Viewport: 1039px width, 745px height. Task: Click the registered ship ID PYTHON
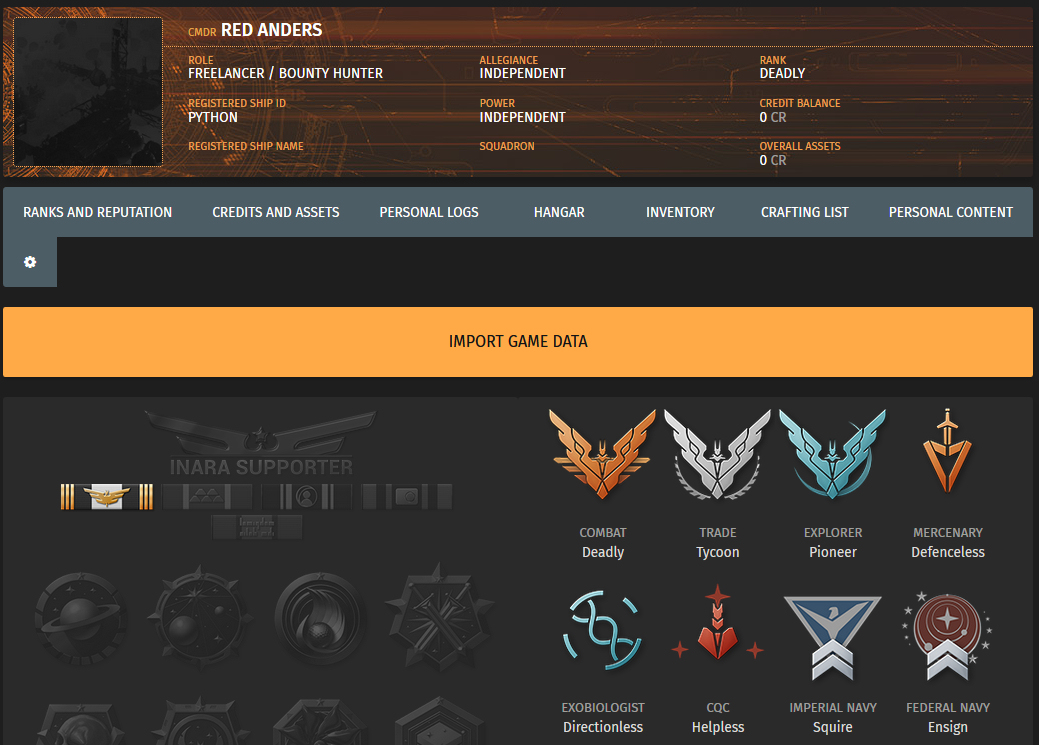tap(213, 117)
